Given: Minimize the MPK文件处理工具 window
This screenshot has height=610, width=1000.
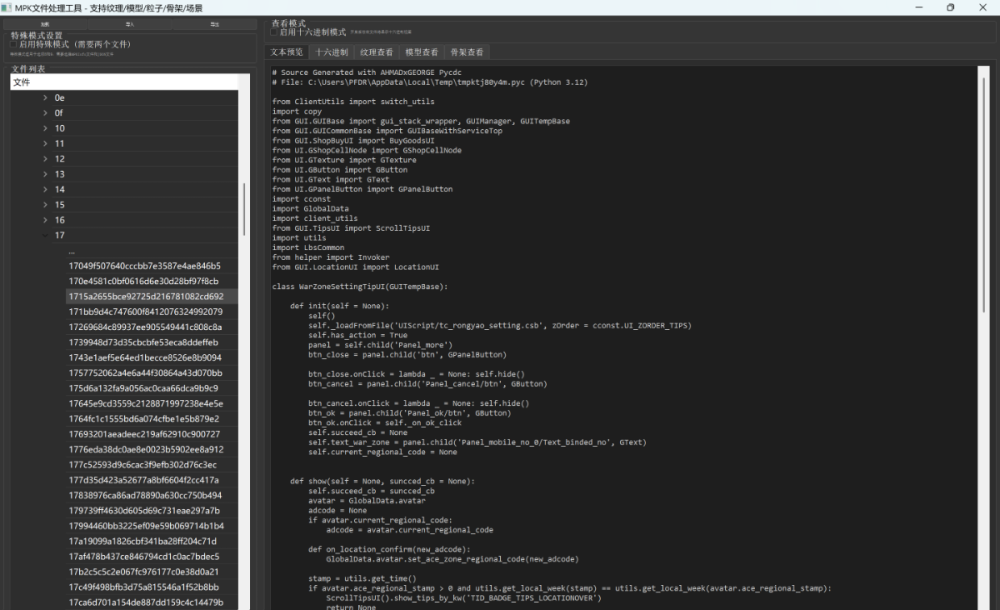Looking at the screenshot, I should click(919, 8).
